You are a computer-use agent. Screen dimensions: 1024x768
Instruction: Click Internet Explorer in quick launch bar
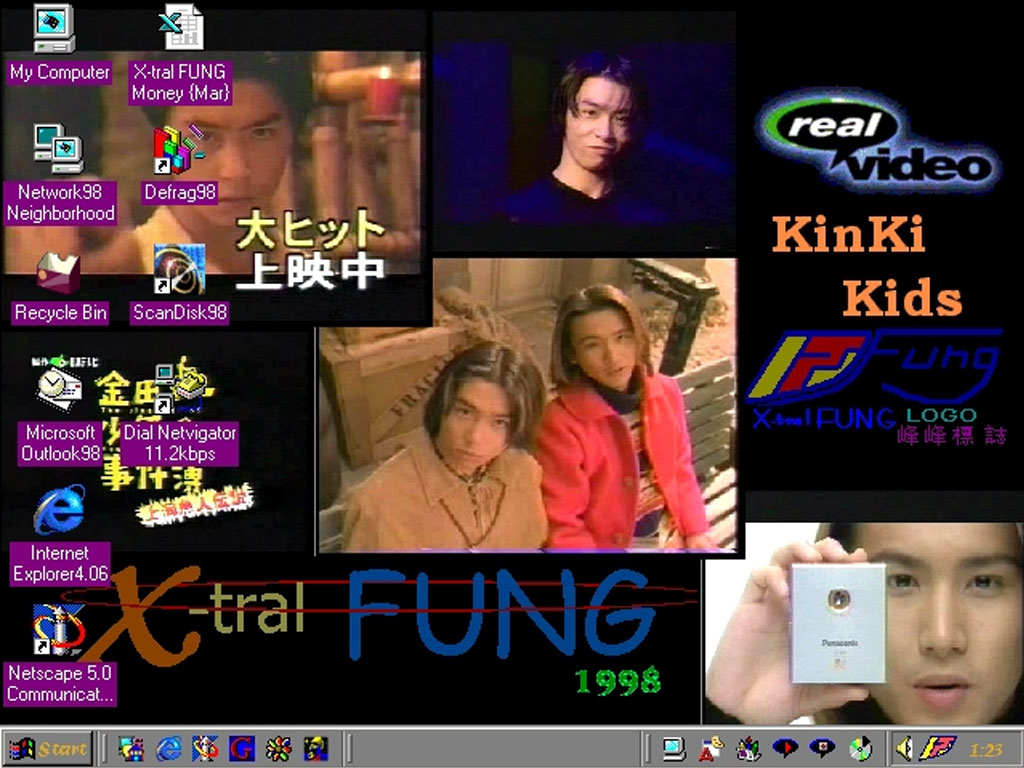[169, 748]
